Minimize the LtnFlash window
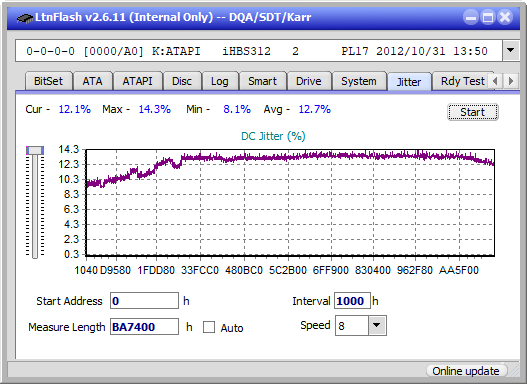This screenshot has height=384, width=527. [471, 17]
